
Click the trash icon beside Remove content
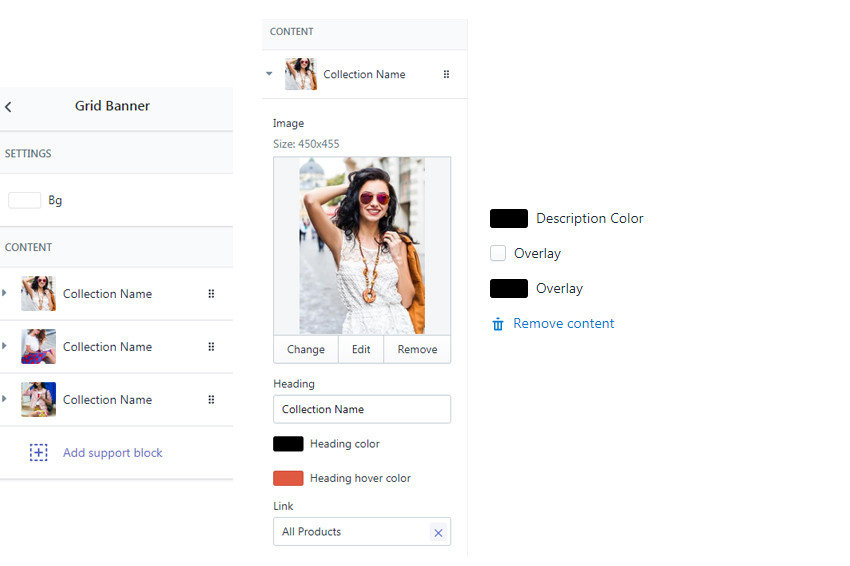click(x=498, y=324)
